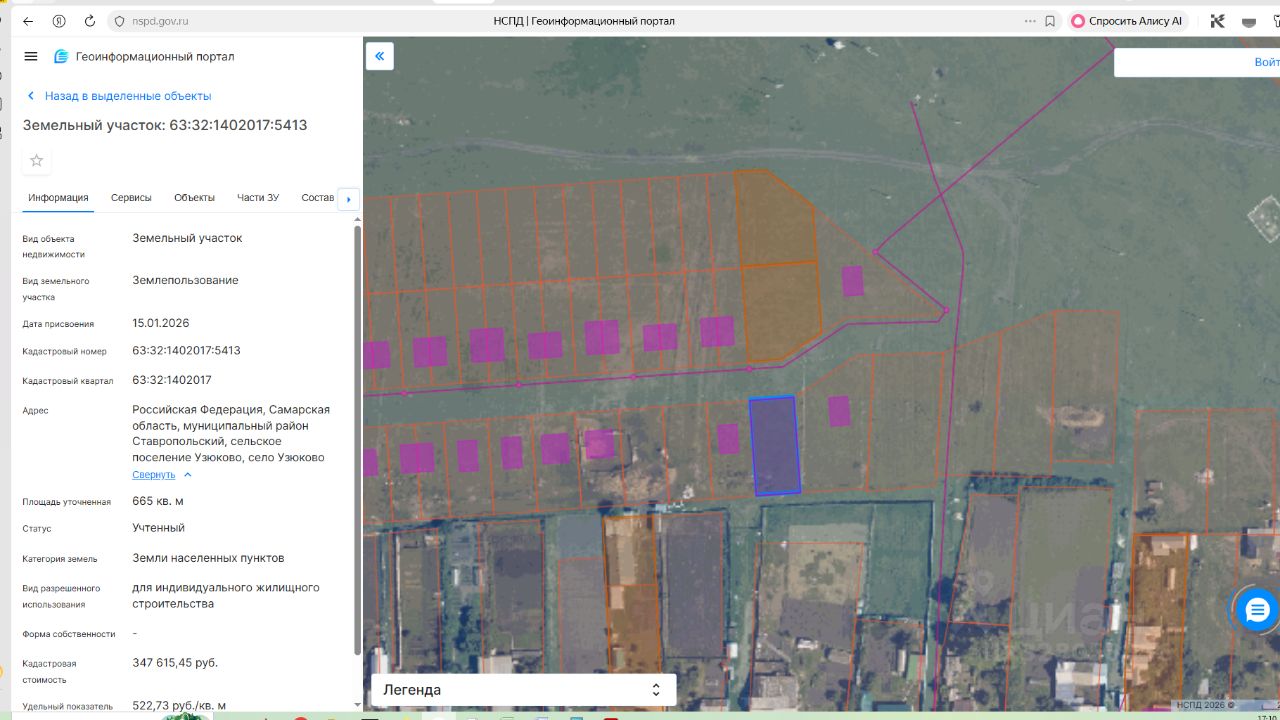Screen dimensions: 1280x720
Task: Switch to the Сервисы tab
Action: 131,198
